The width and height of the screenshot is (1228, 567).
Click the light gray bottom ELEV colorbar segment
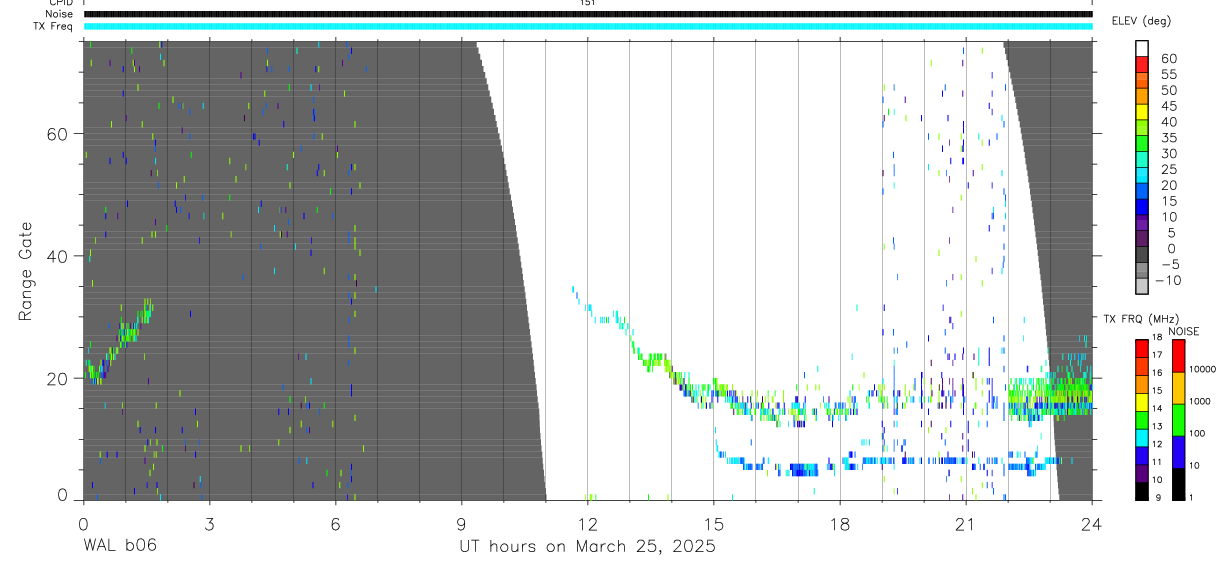[x=1142, y=287]
